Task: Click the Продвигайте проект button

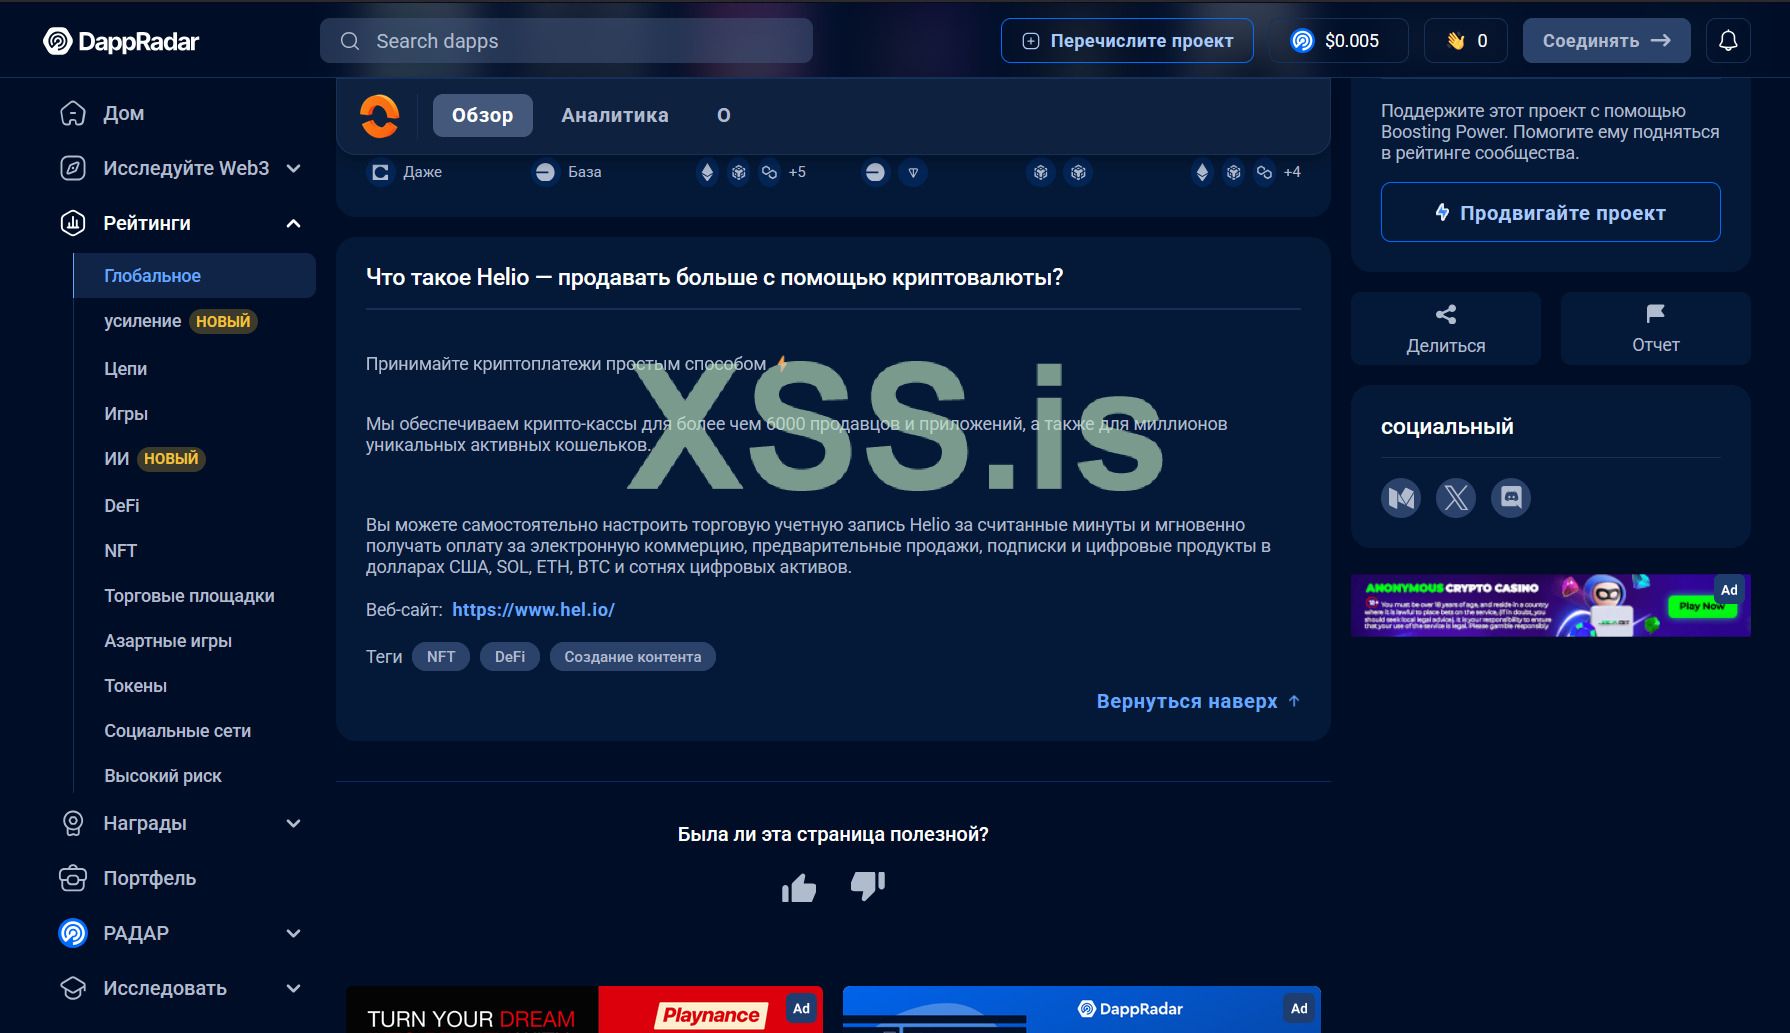Action: point(1550,212)
